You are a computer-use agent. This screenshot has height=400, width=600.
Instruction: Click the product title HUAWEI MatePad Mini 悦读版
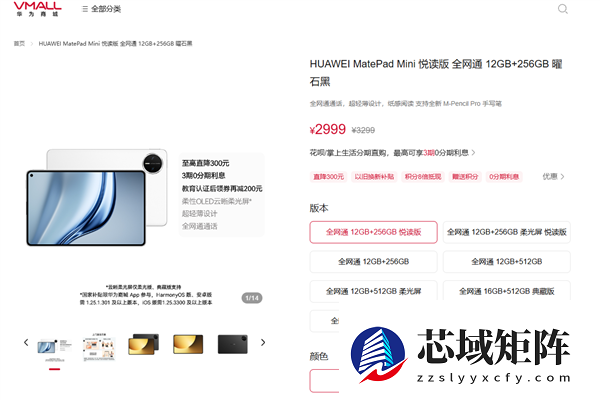436,72
